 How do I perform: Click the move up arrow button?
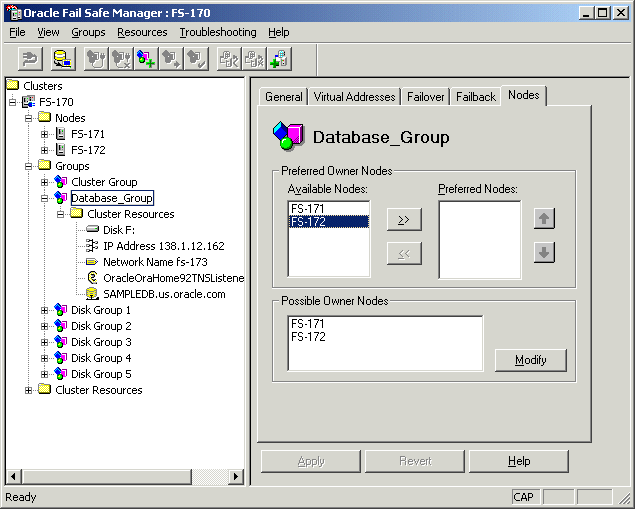point(544,219)
